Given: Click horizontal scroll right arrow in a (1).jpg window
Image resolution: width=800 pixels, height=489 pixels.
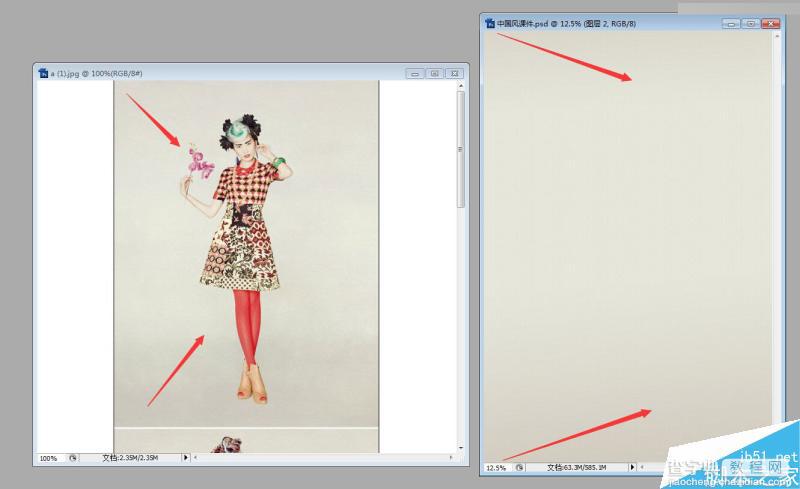Looking at the screenshot, I should (451, 458).
